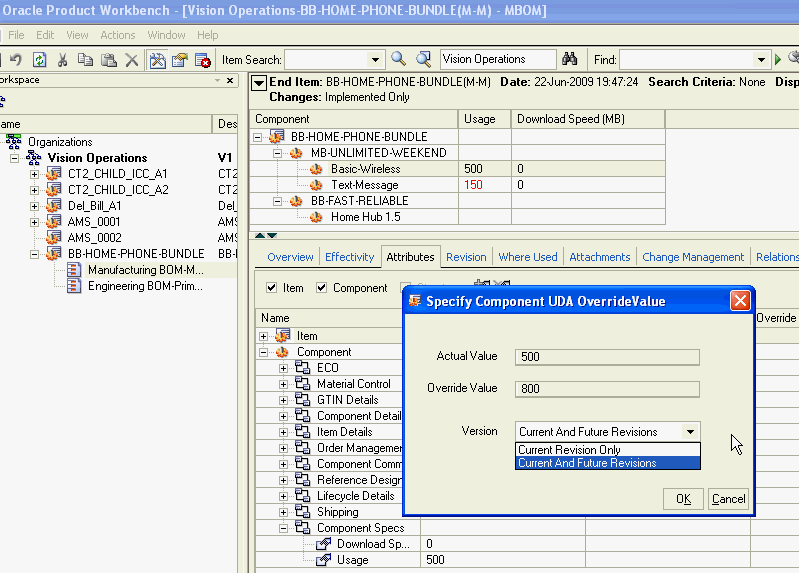Image resolution: width=799 pixels, height=573 pixels.
Task: Click OK in the UDA Override dialog
Action: pos(683,499)
